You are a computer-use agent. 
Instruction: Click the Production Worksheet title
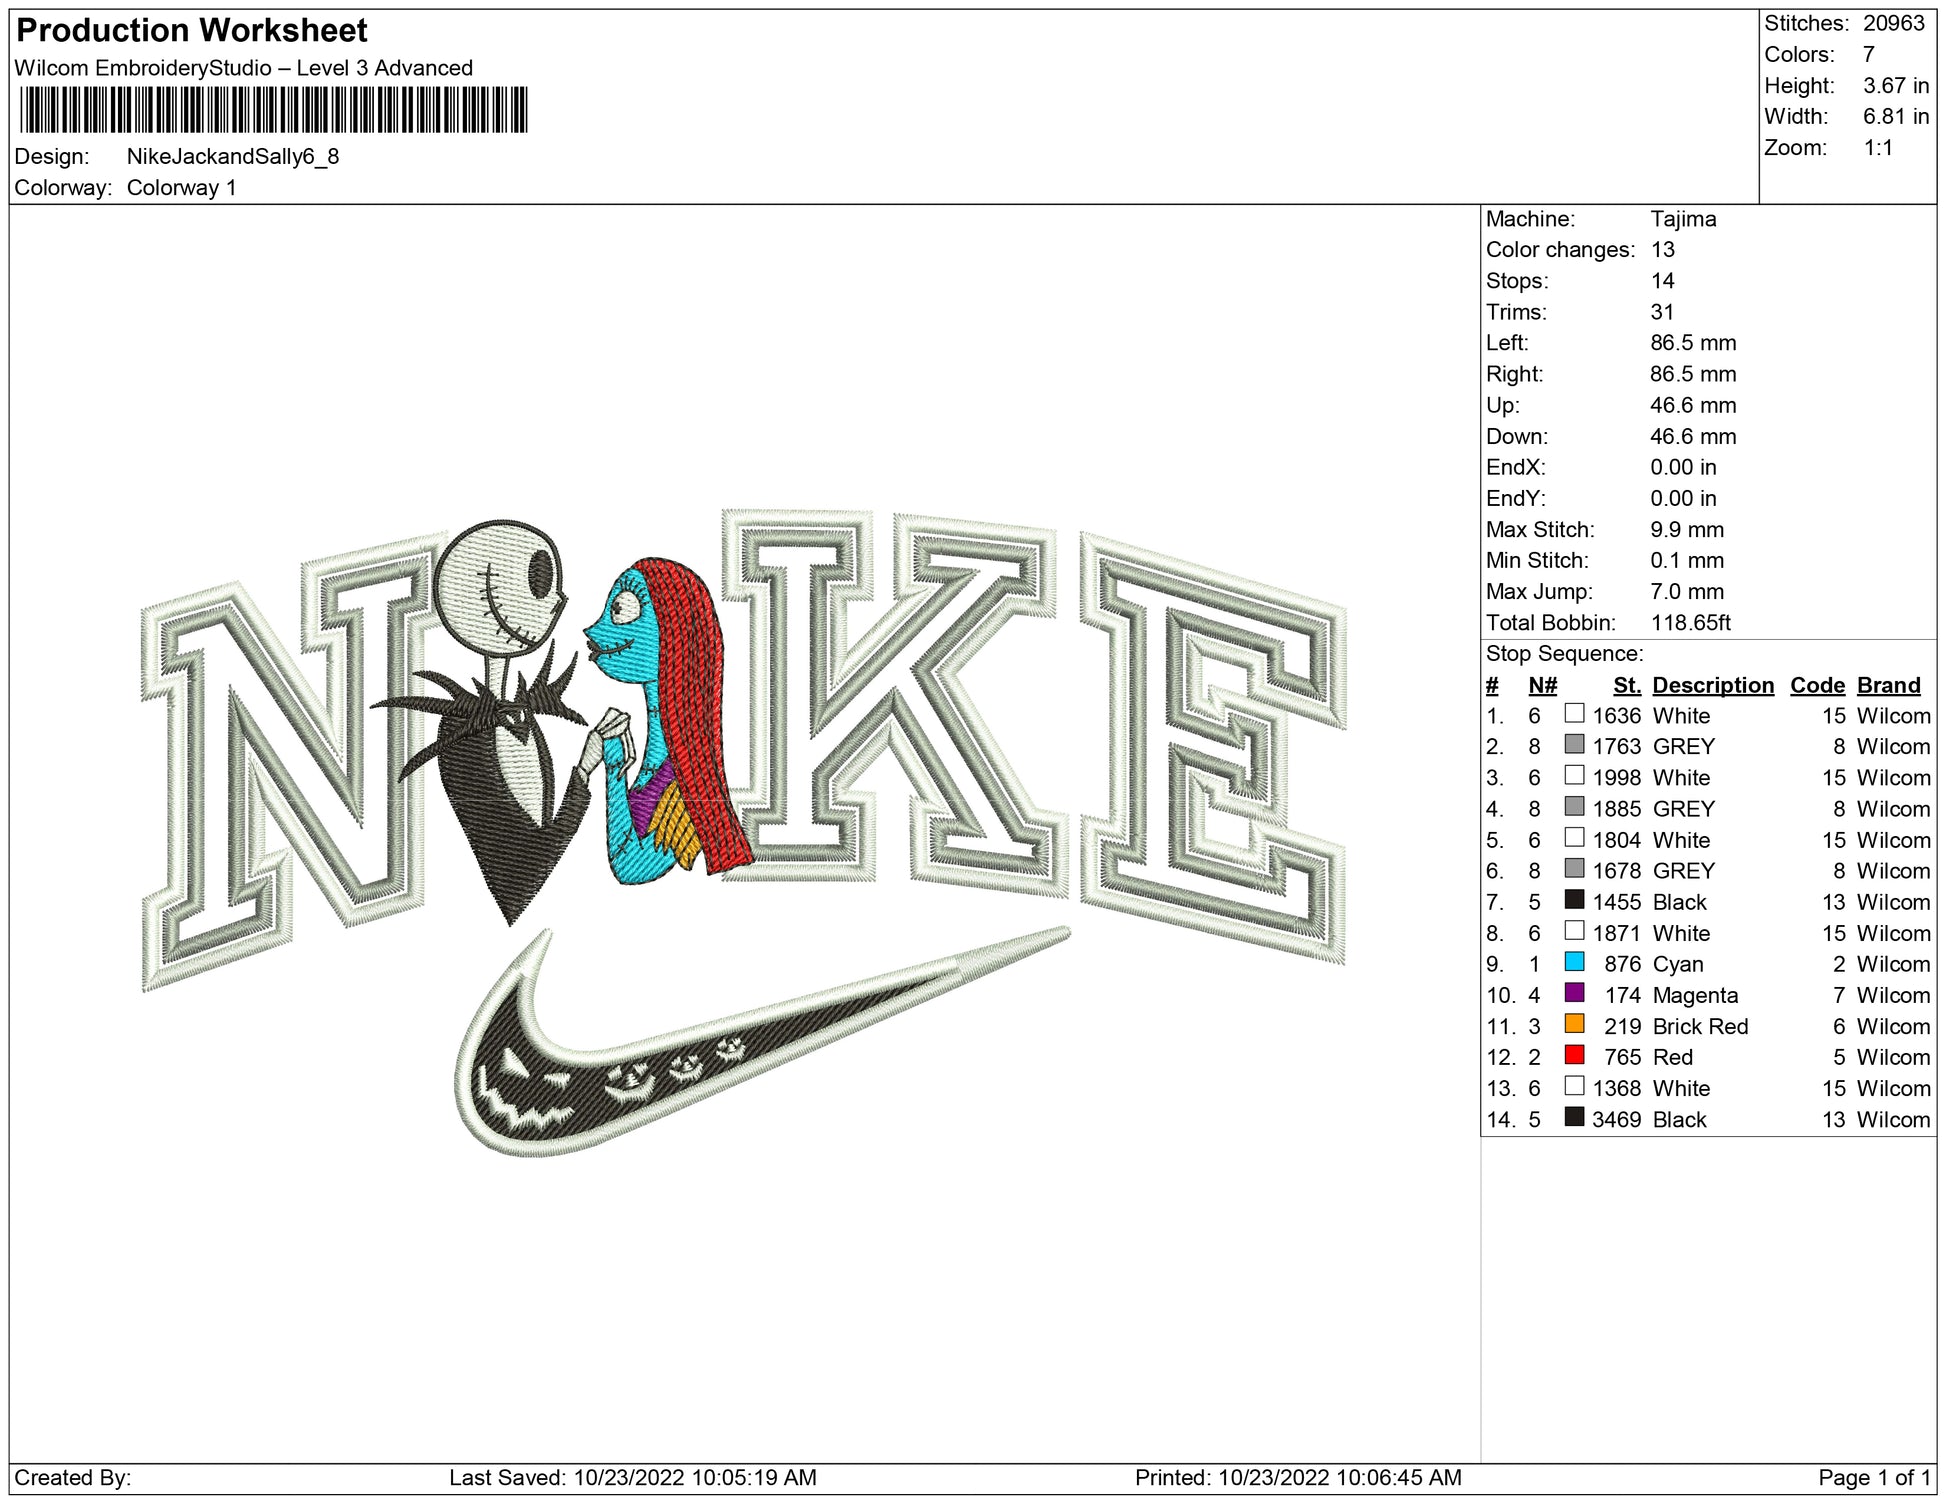point(192,31)
